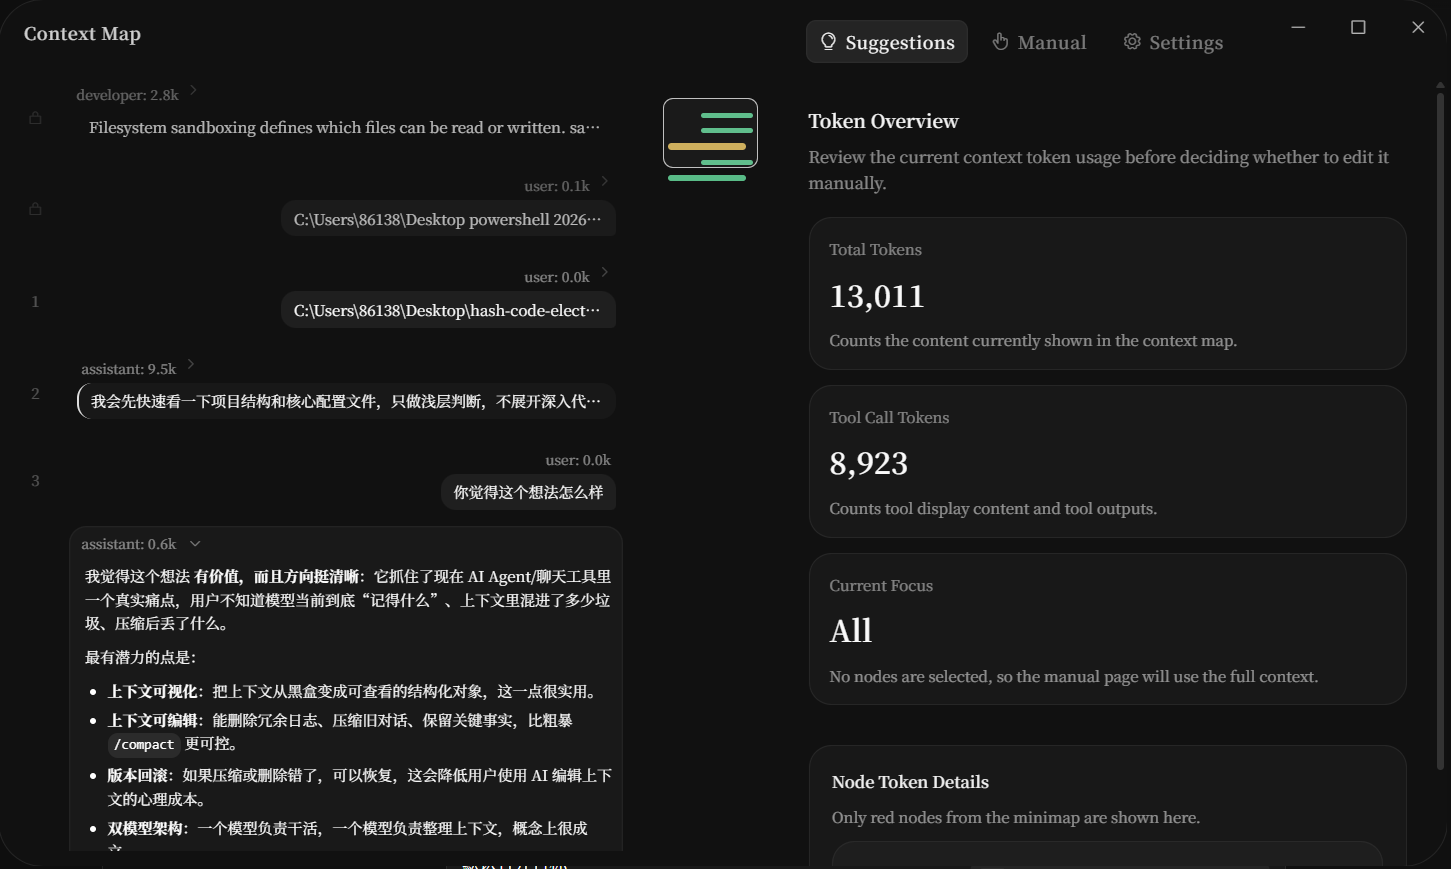Select the user message 你觉得这个想法怎么样
The width and height of the screenshot is (1451, 869).
coord(528,492)
